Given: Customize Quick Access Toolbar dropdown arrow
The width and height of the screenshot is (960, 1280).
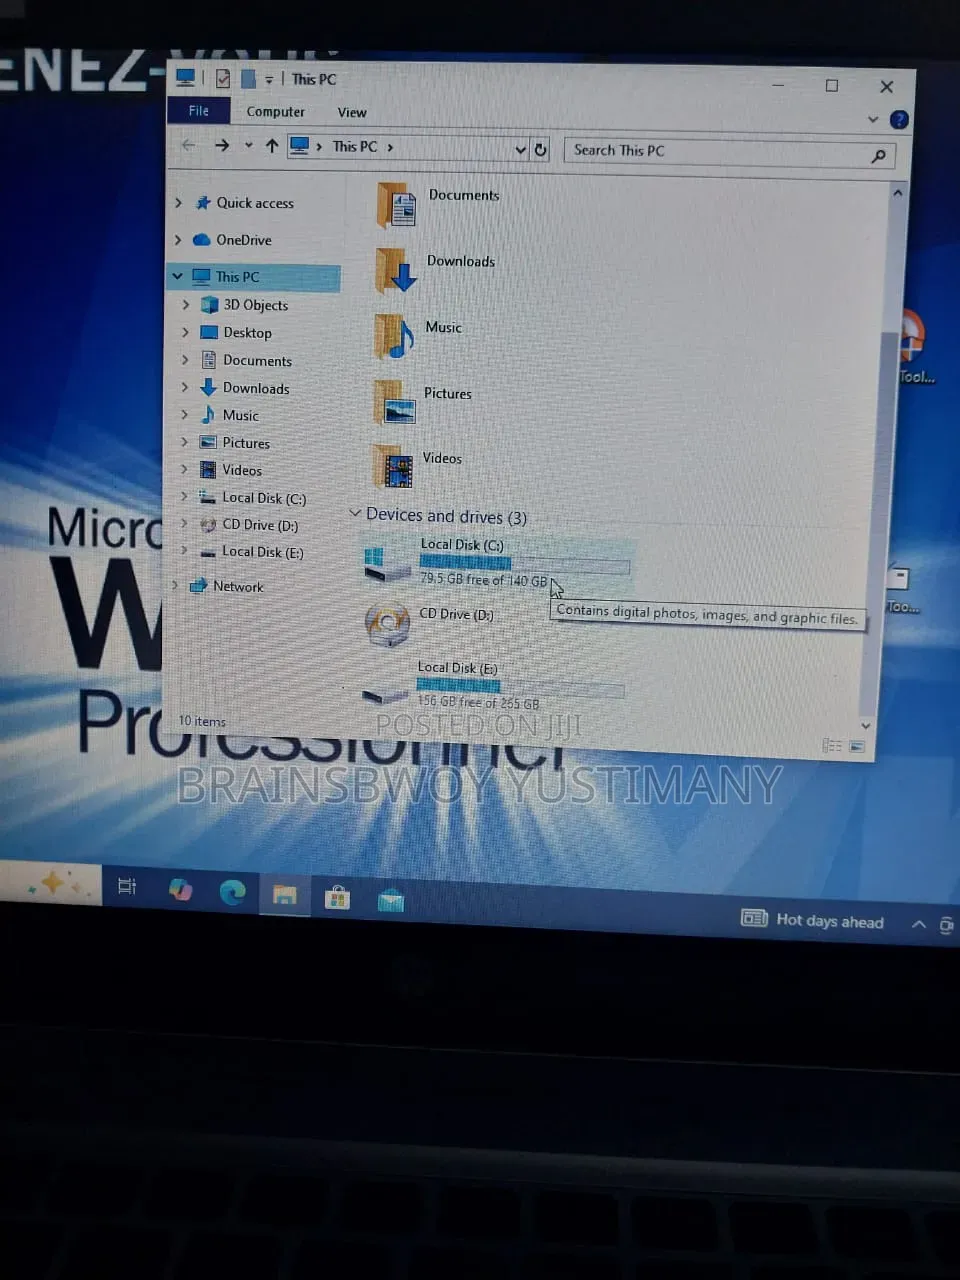Looking at the screenshot, I should pos(269,80).
